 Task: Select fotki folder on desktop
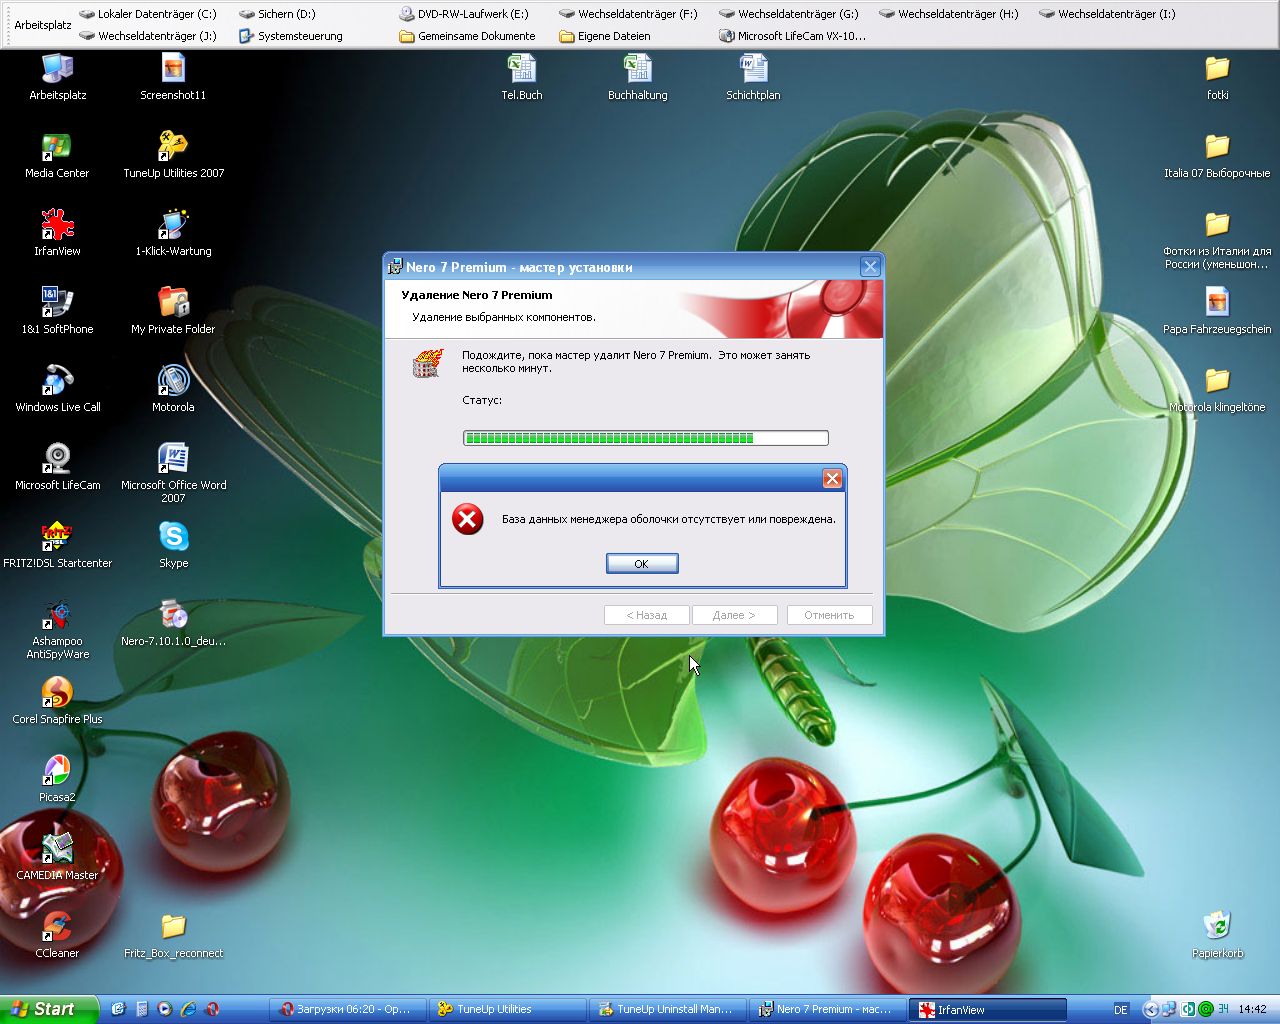point(1217,77)
